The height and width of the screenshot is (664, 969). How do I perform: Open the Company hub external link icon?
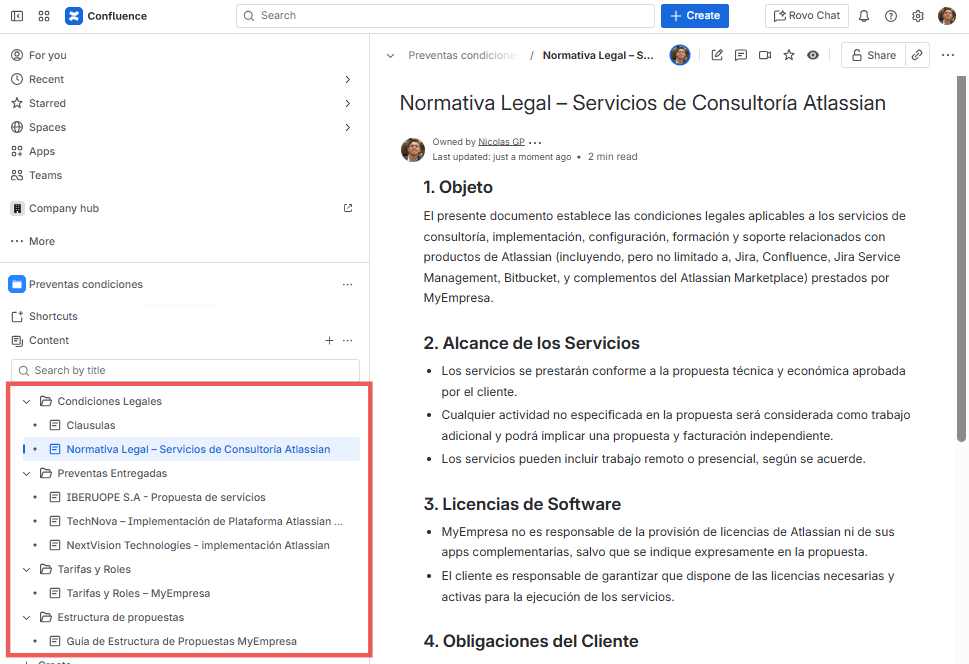click(348, 208)
